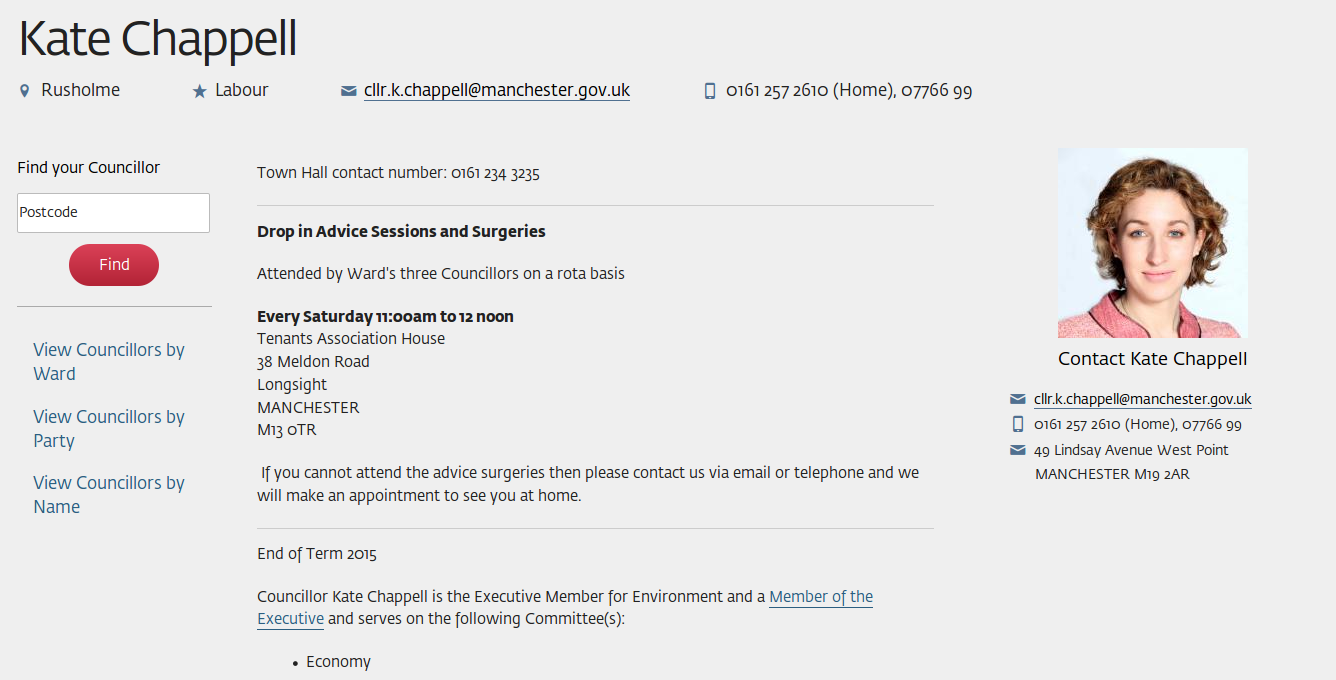Click the Contact Kate Chappell heading
Viewport: 1336px width, 680px height.
coord(1152,359)
